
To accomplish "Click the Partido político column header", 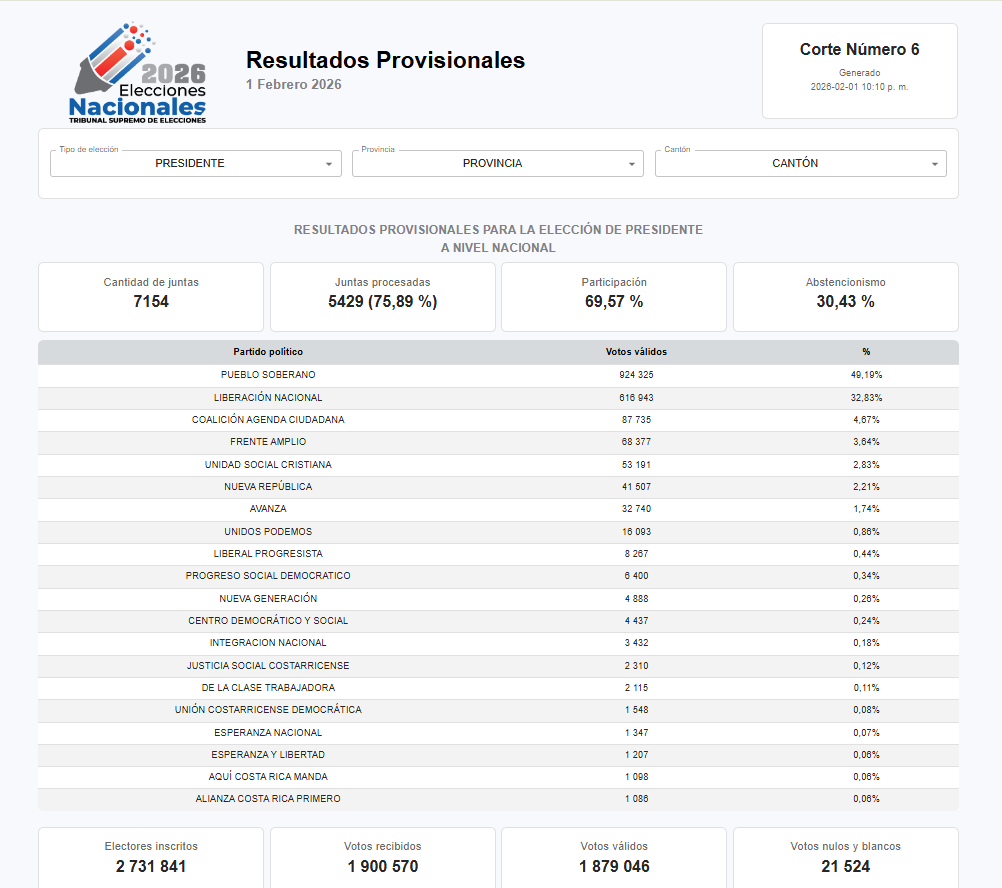I will 268,352.
